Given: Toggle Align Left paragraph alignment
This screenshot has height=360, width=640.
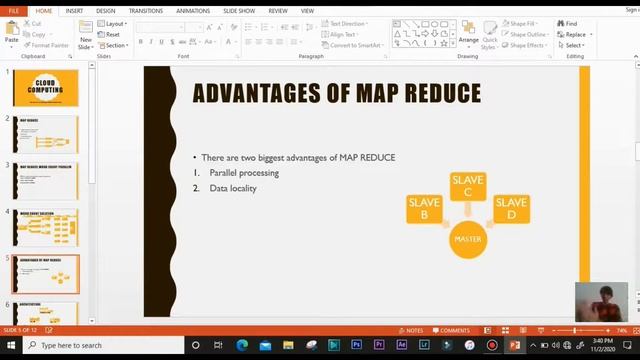Looking at the screenshot, I should coord(248,42).
